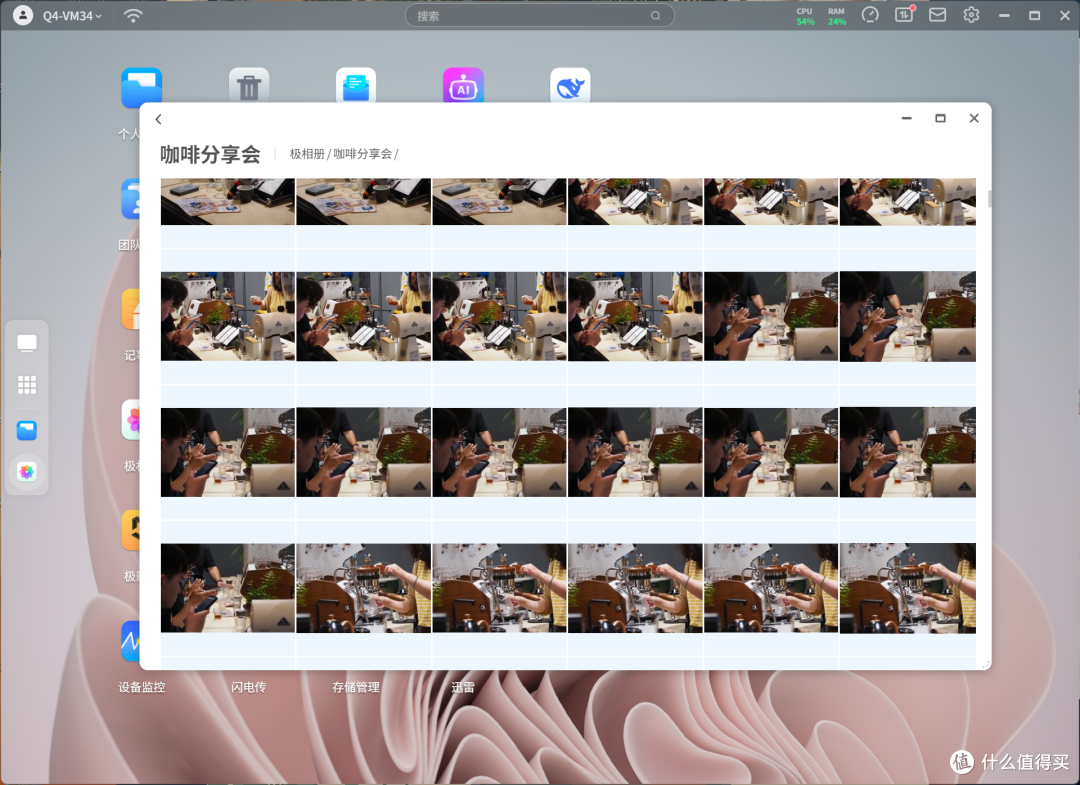Launch the AI assistant desktop icon
1080x785 pixels.
coord(464,86)
